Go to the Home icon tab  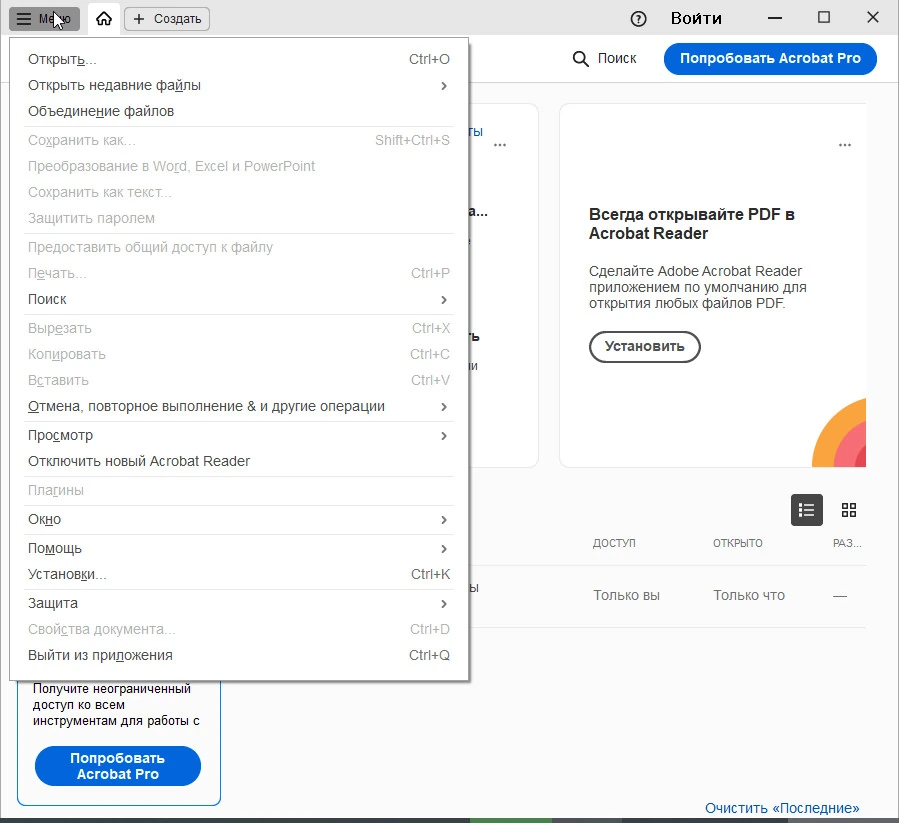pos(104,18)
